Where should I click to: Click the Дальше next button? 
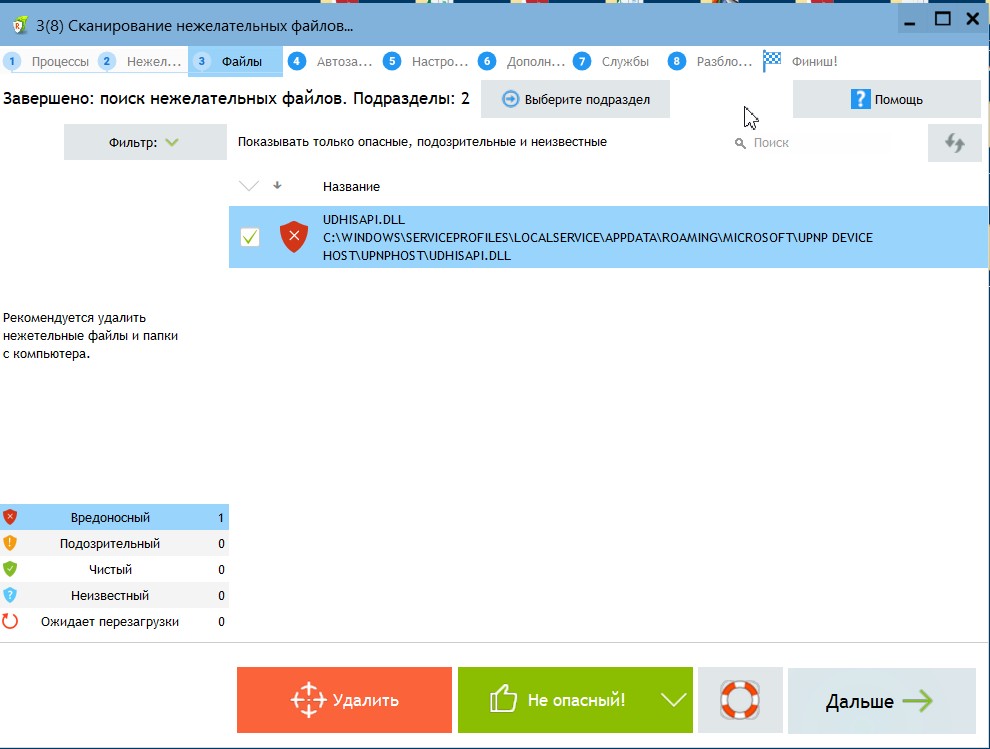[881, 701]
